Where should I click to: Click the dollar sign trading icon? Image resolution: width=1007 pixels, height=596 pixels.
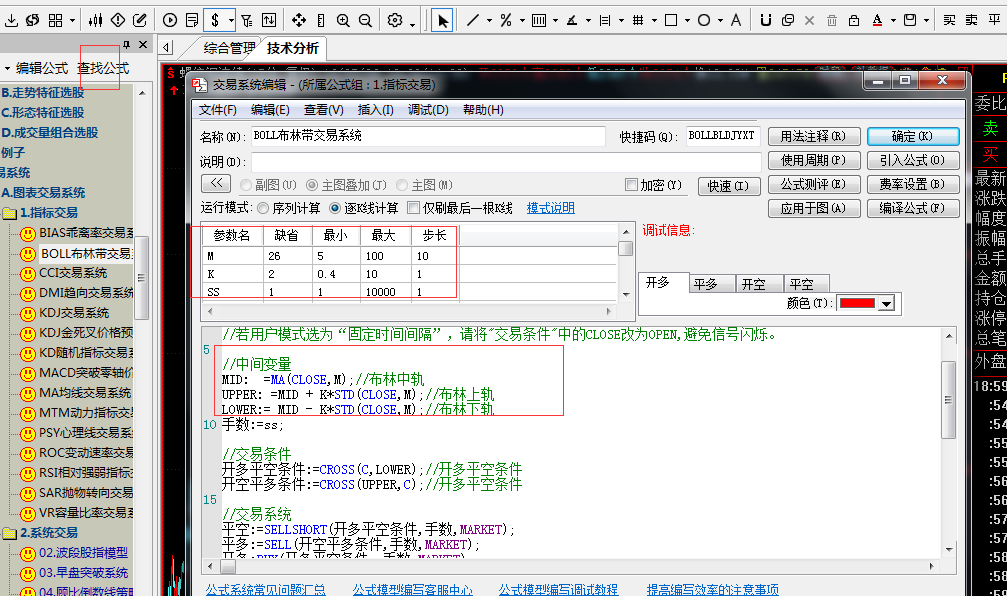tap(215, 21)
